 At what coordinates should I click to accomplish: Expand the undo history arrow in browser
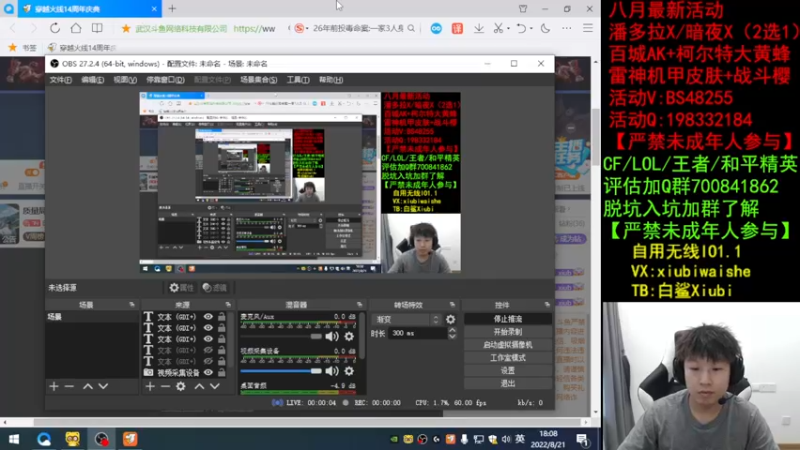531,29
